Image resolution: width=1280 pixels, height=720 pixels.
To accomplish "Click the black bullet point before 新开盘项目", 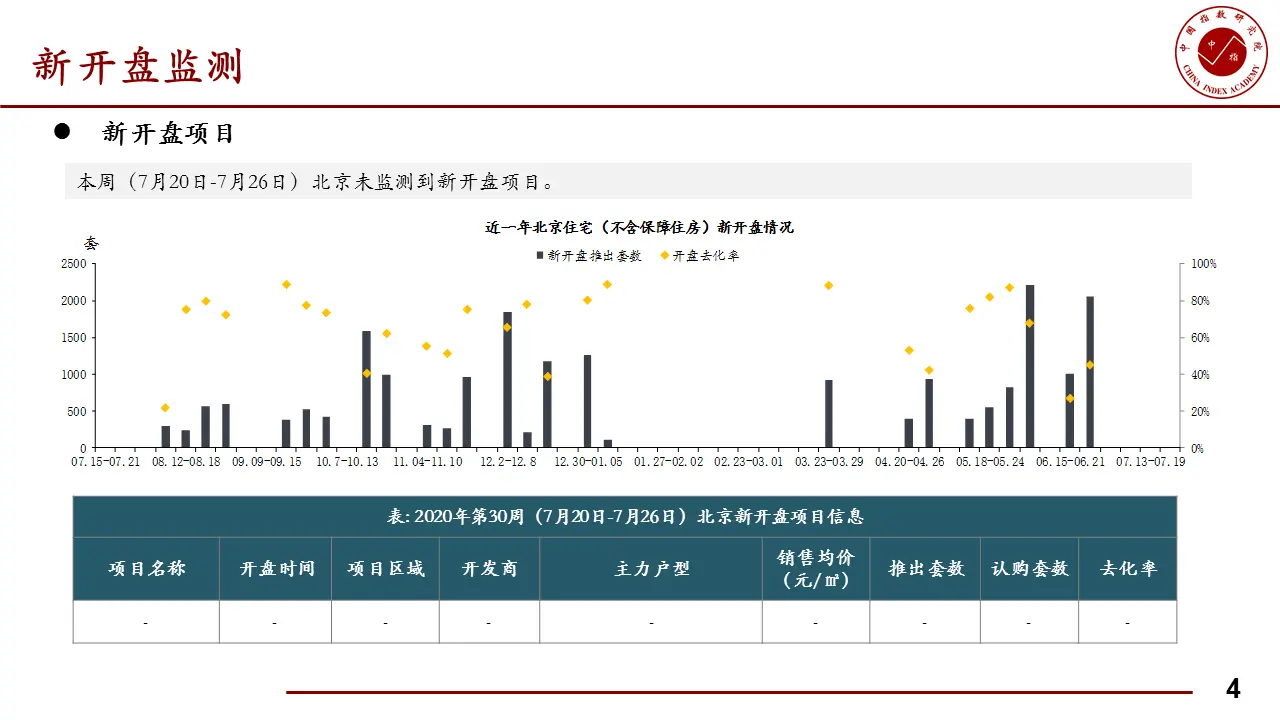I will pyautogui.click(x=61, y=132).
